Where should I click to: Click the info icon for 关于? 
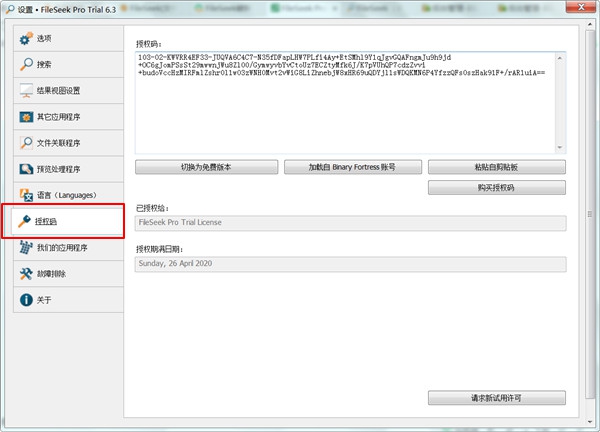pos(26,300)
